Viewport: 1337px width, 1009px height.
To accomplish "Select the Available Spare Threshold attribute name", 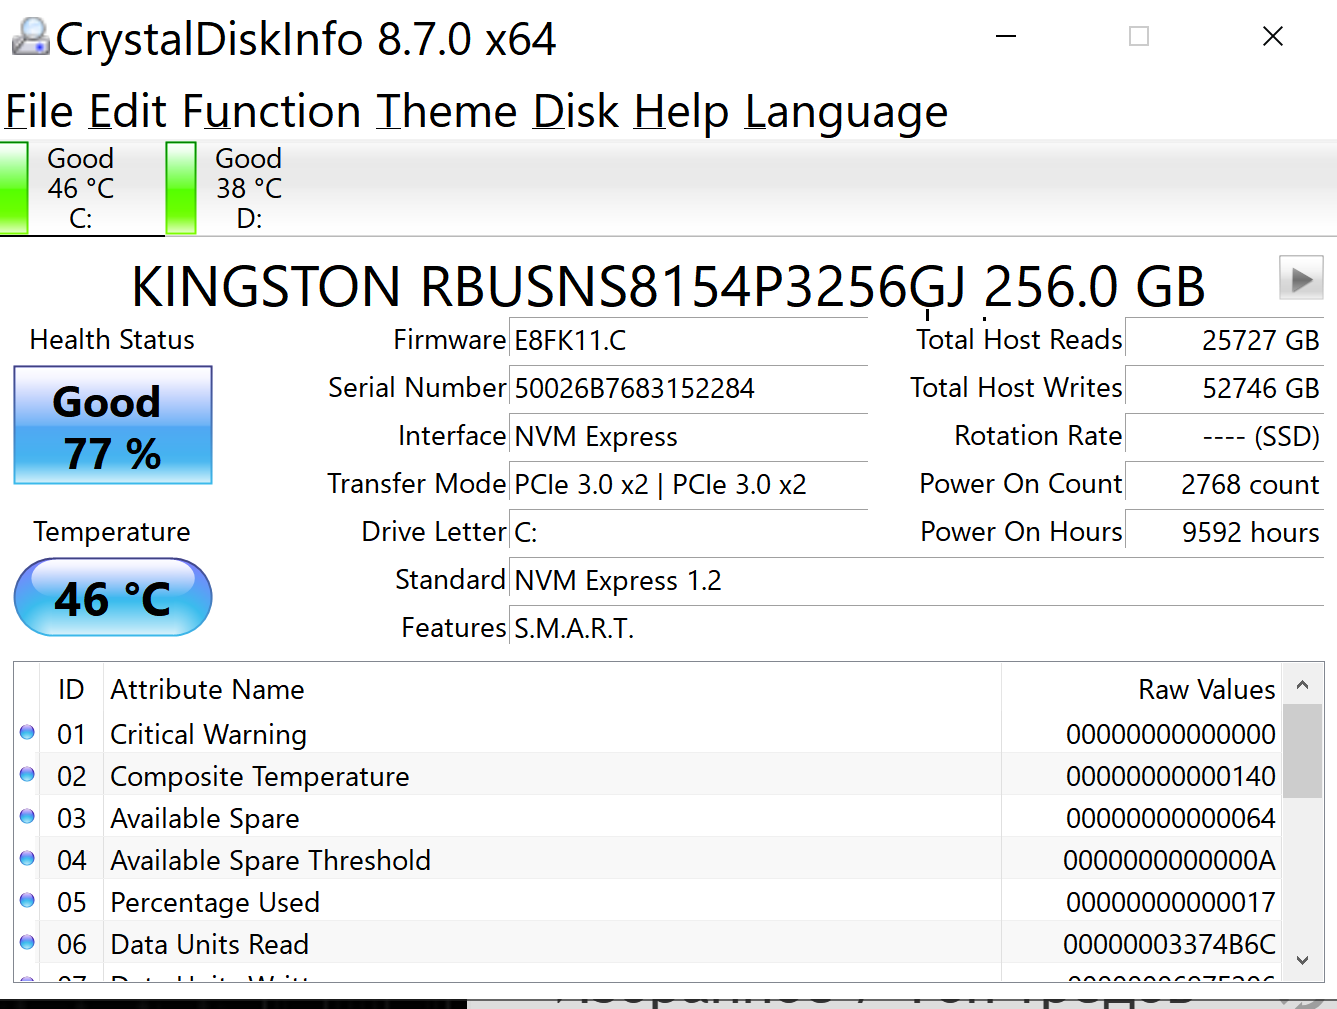I will pyautogui.click(x=270, y=860).
